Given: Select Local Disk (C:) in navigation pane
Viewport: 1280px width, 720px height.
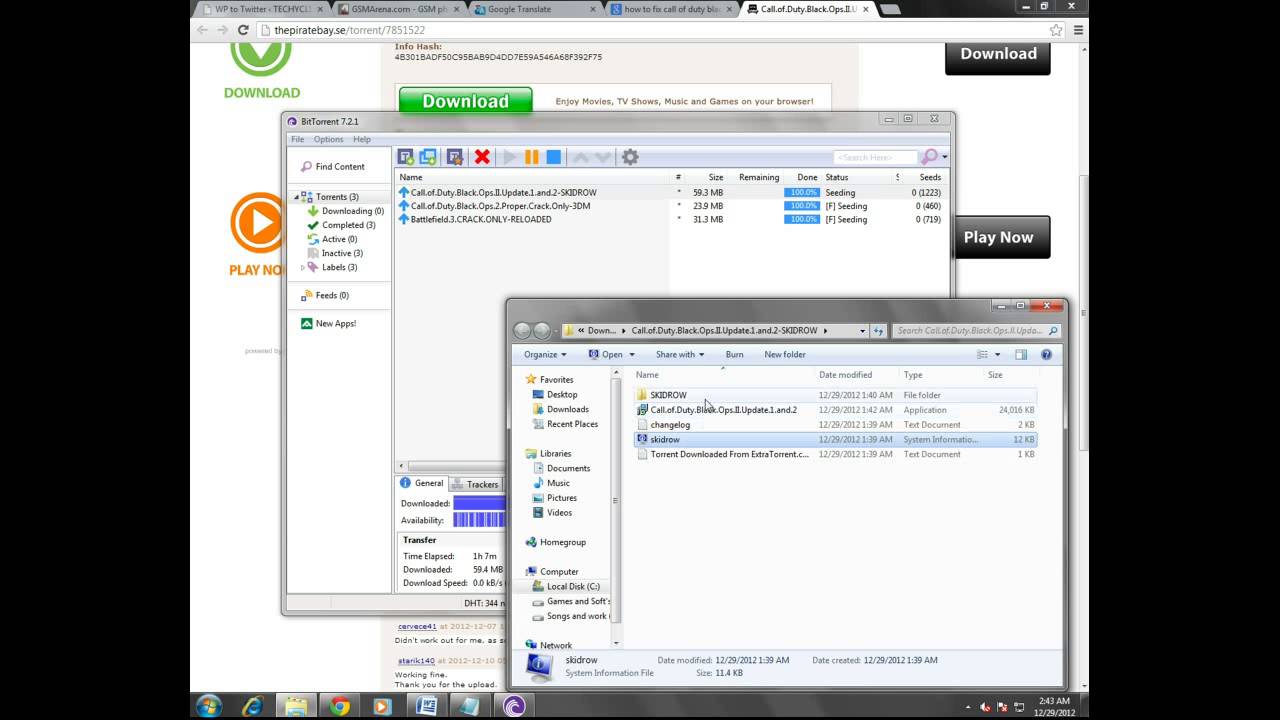Looking at the screenshot, I should (573, 587).
